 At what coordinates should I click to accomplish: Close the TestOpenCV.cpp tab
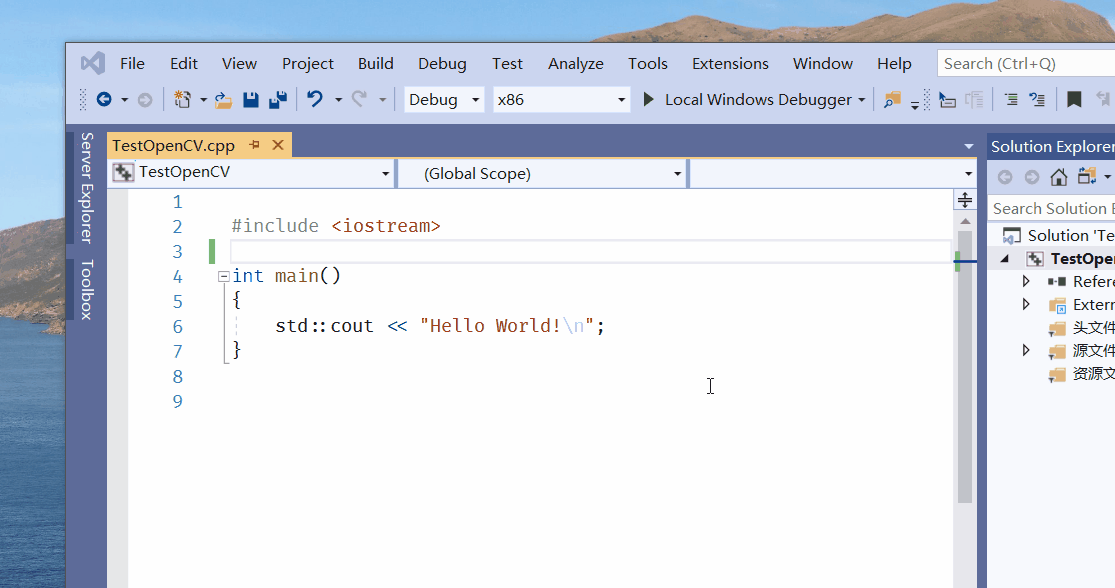278,145
